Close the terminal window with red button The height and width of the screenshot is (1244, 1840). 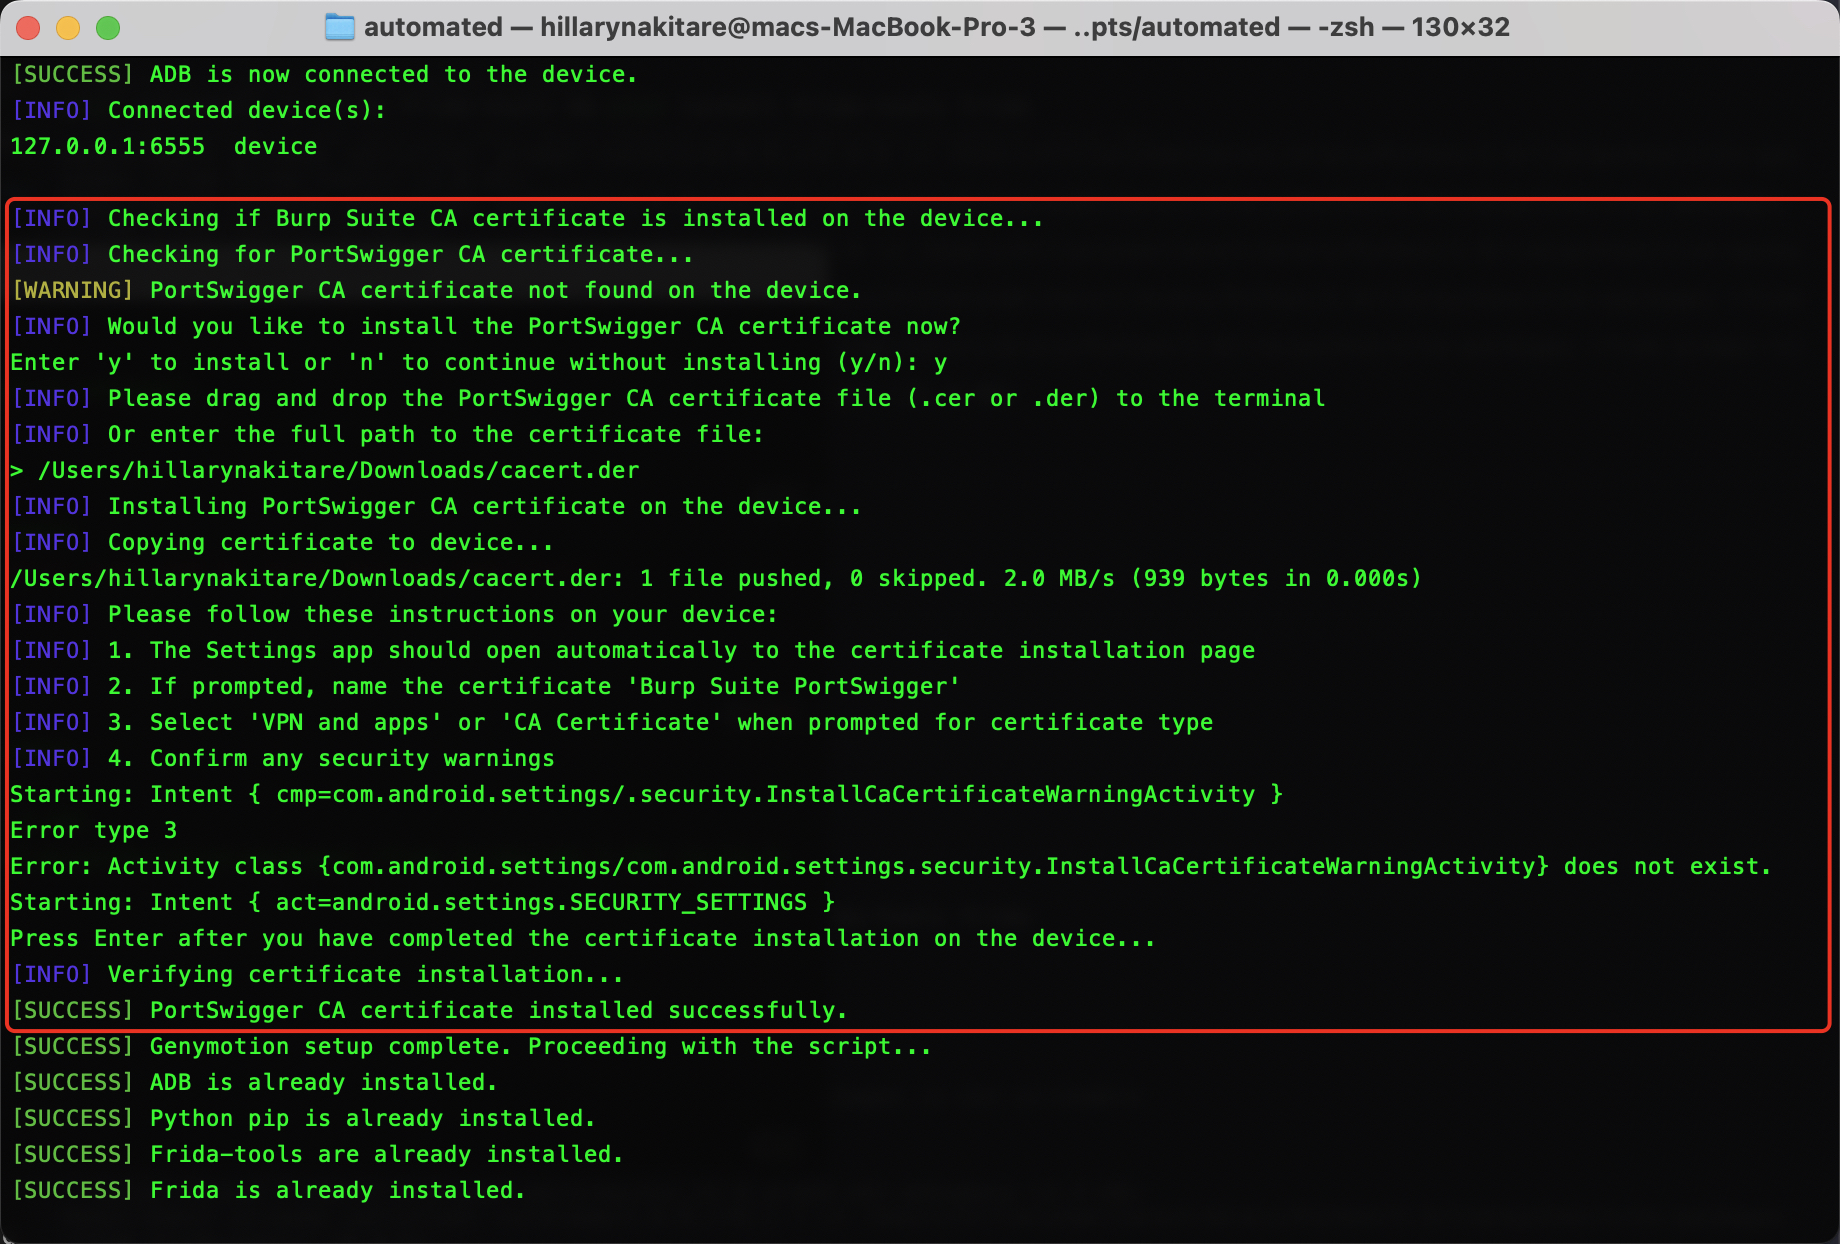[x=28, y=28]
